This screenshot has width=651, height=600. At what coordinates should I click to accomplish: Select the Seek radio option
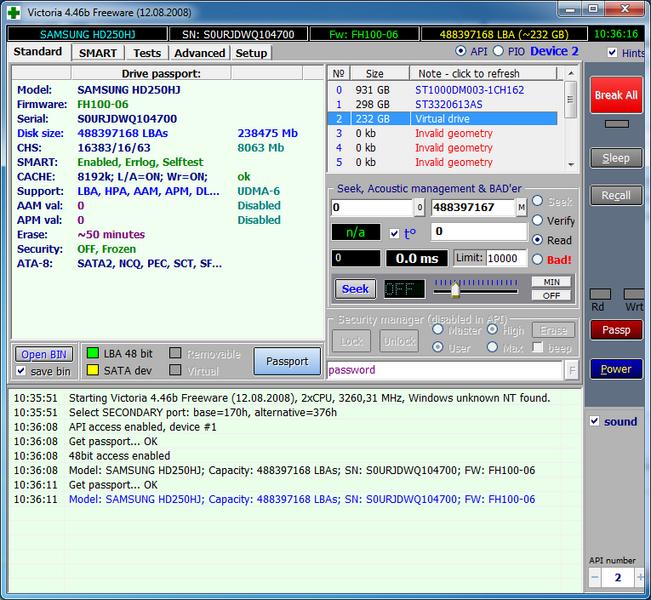[x=537, y=201]
